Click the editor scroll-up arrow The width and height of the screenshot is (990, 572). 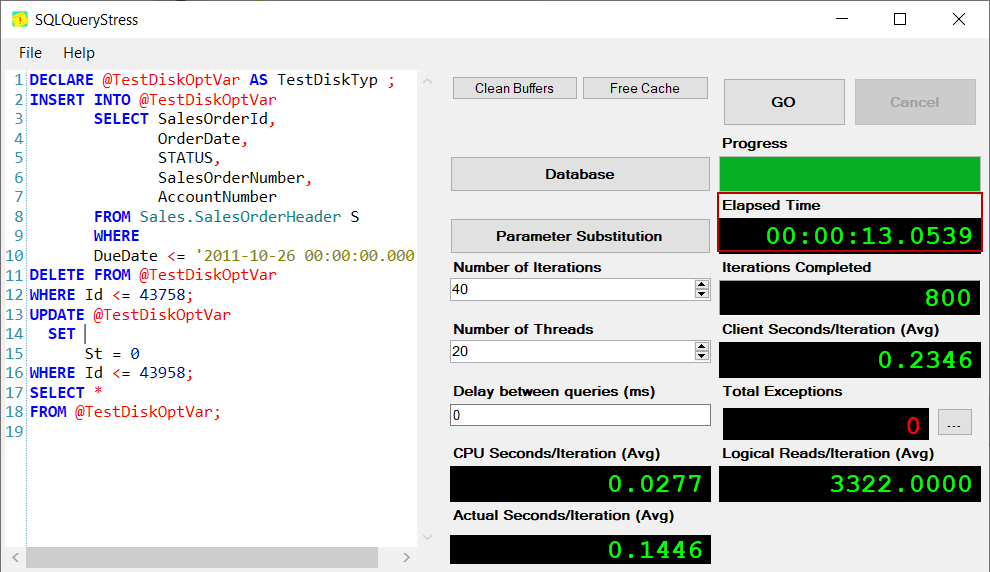[x=427, y=81]
